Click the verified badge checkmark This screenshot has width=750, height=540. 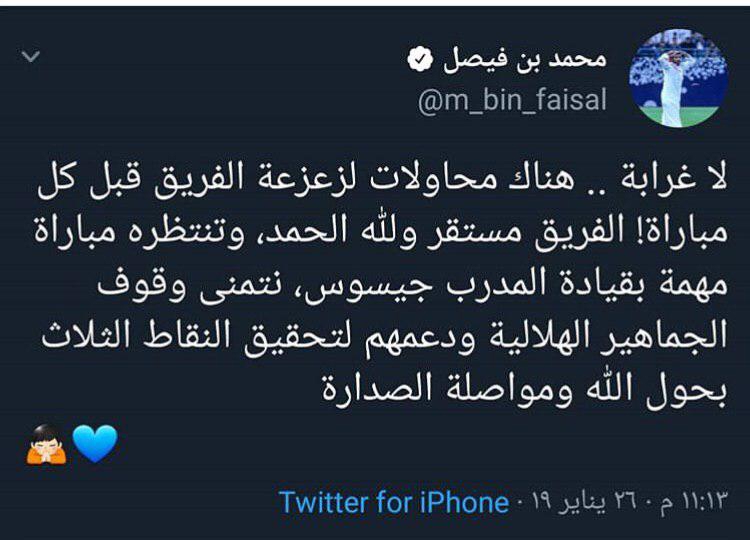click(418, 60)
